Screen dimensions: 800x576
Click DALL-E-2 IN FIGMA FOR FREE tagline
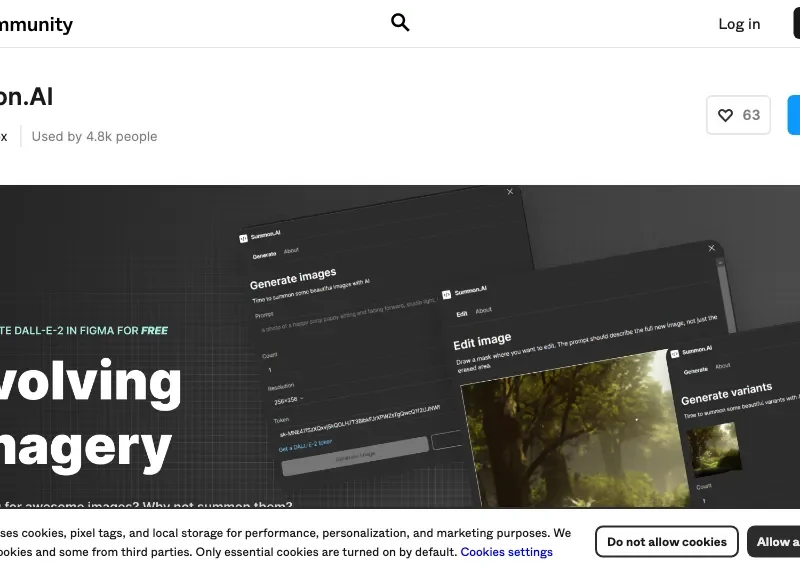coord(84,331)
